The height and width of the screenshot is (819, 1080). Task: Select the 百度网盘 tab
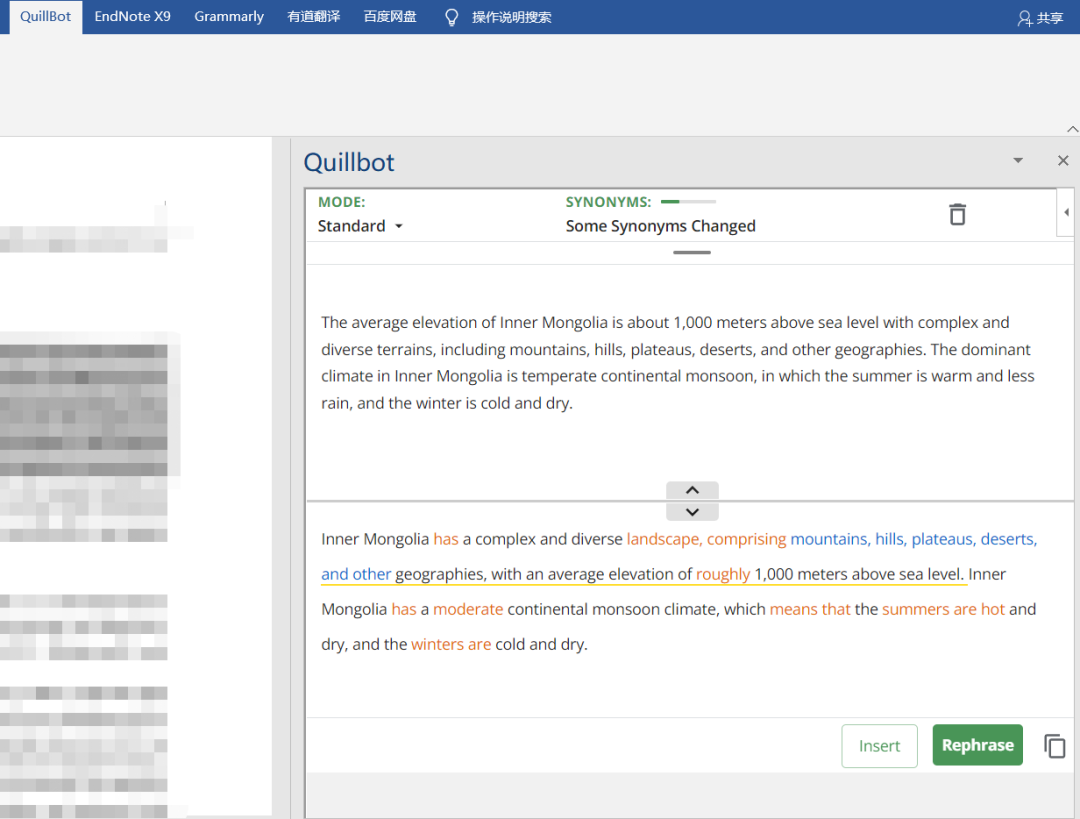coord(390,17)
